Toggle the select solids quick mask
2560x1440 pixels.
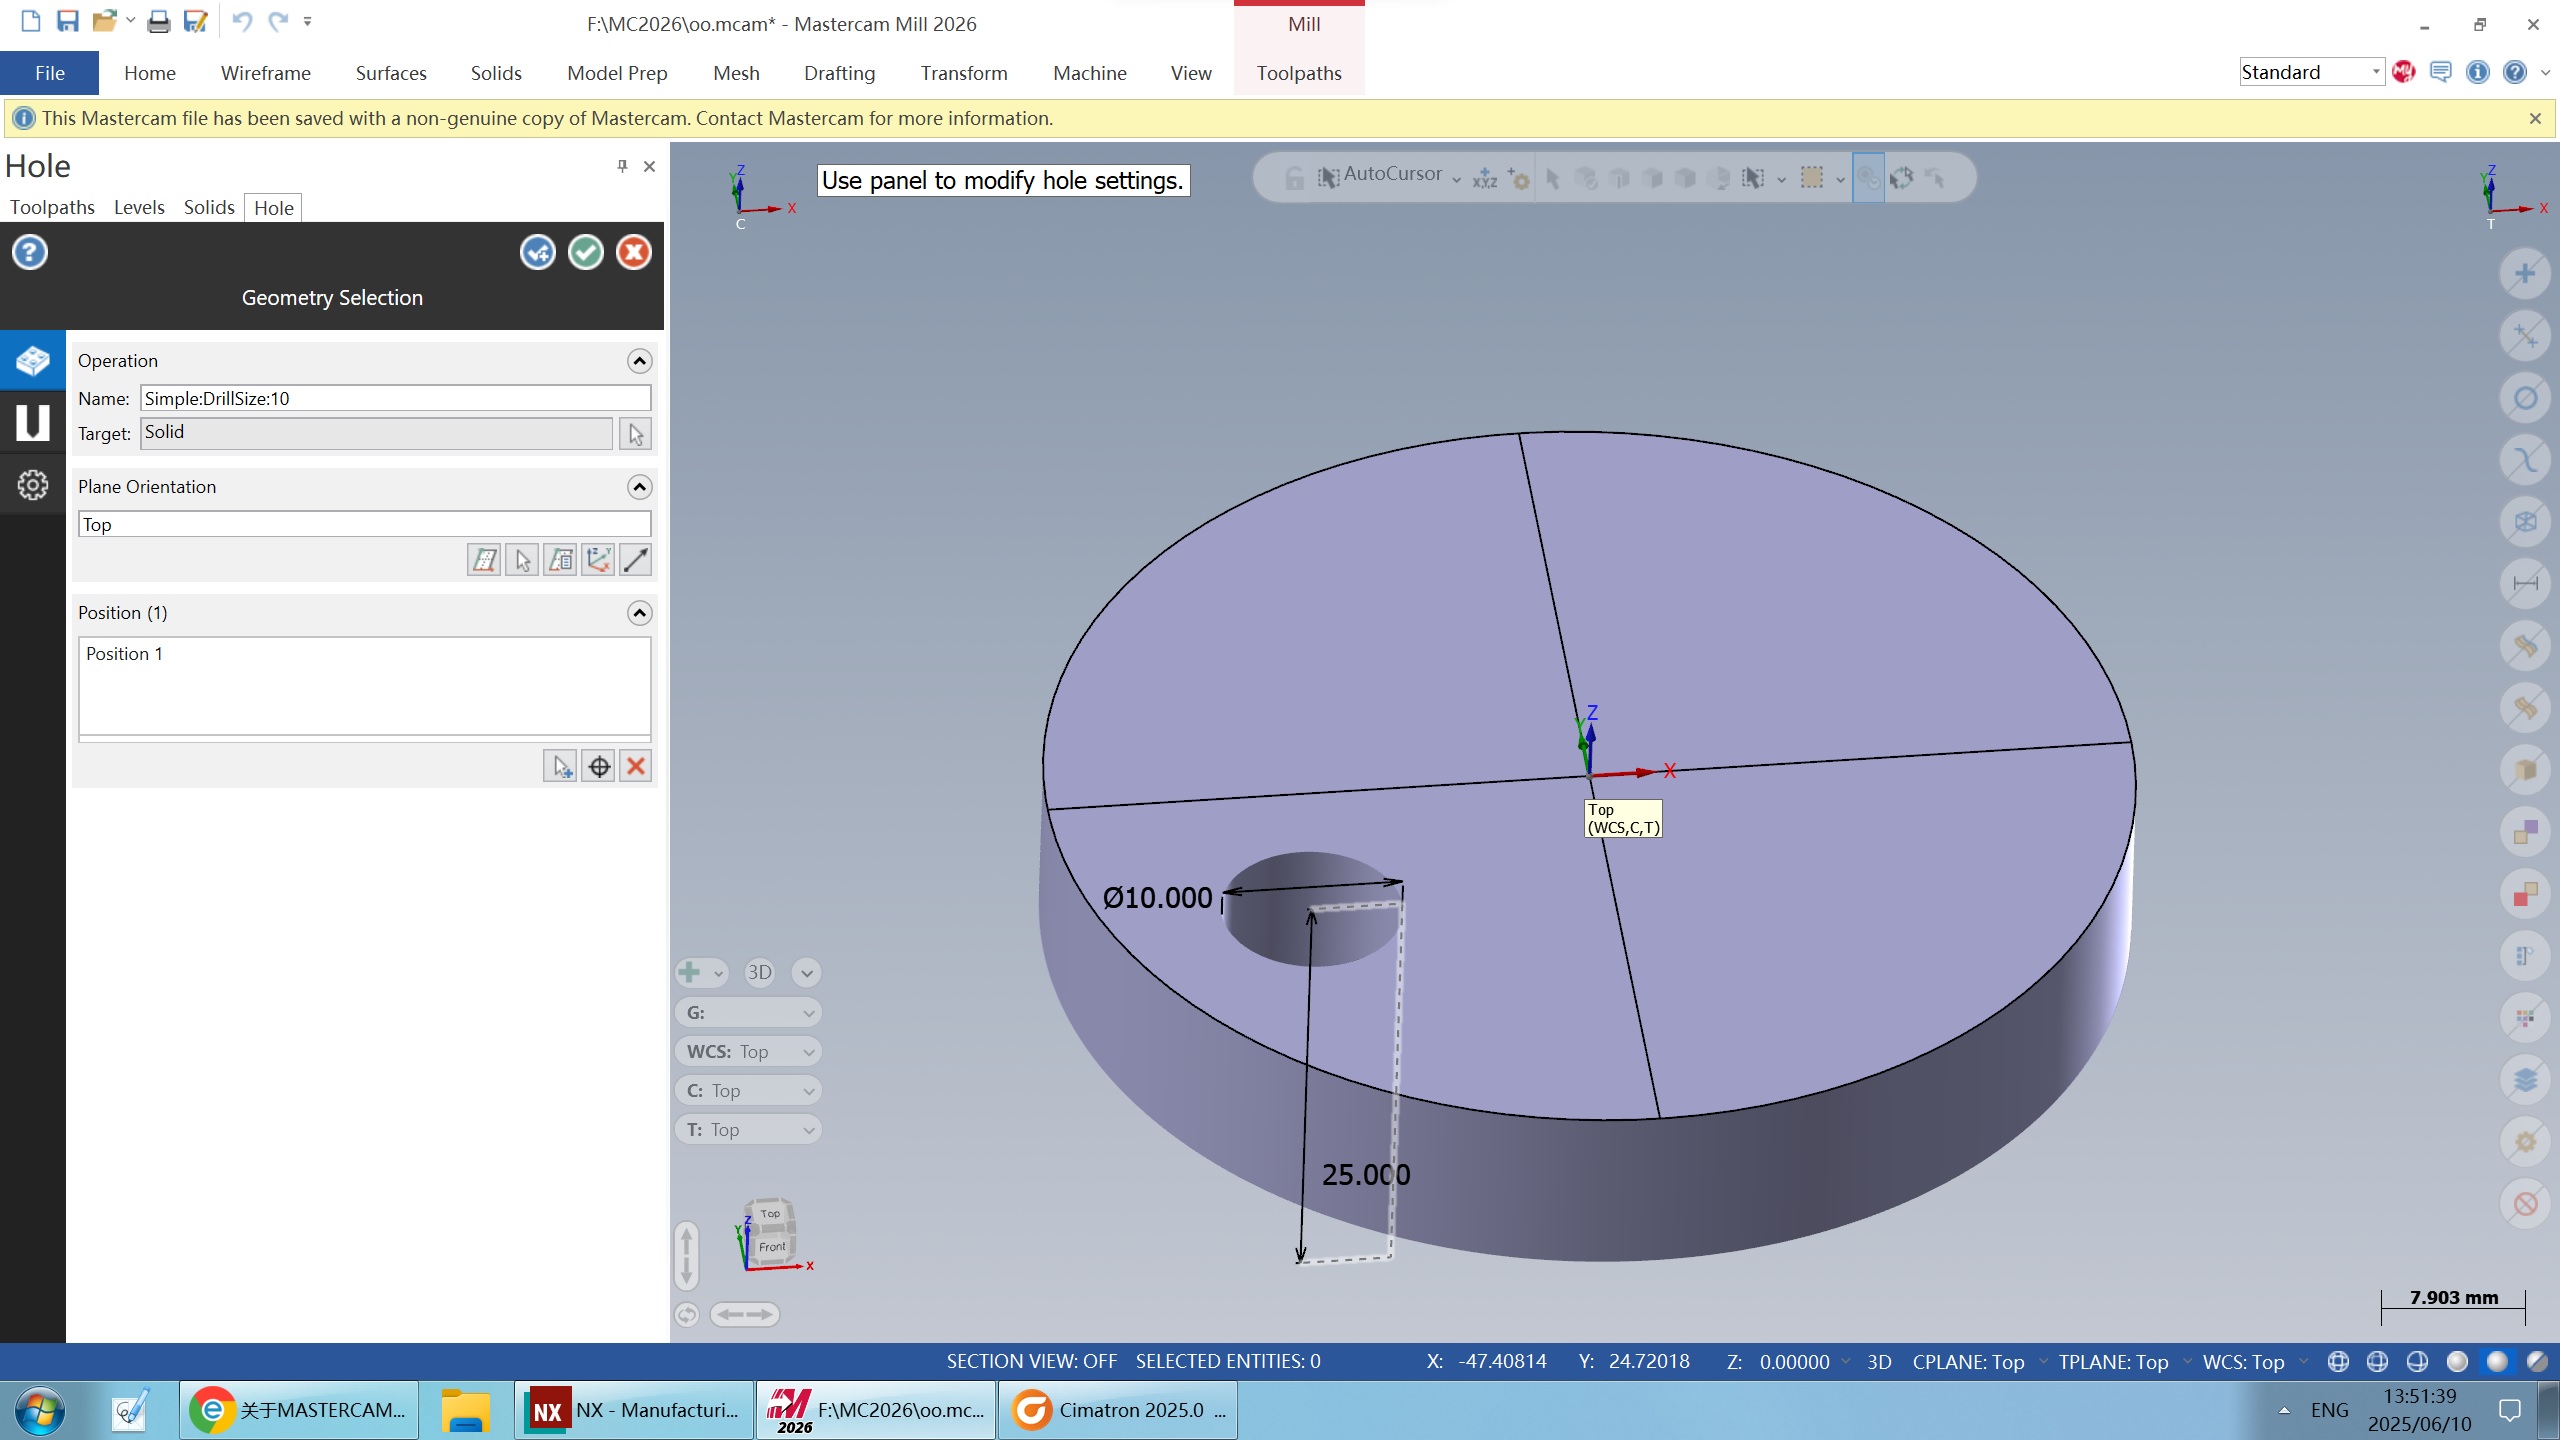point(2525,770)
